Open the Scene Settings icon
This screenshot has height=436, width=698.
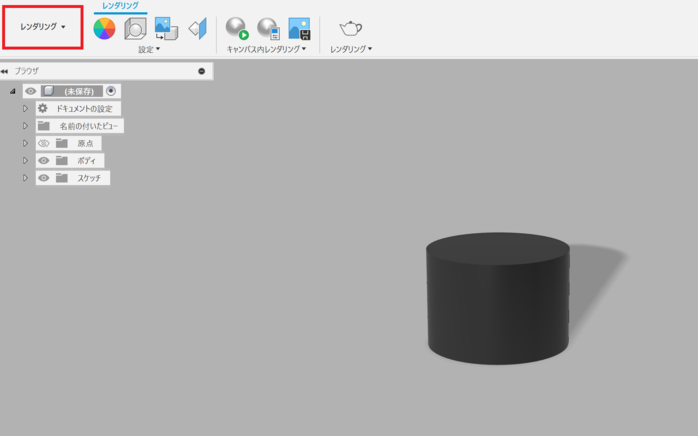click(x=135, y=29)
